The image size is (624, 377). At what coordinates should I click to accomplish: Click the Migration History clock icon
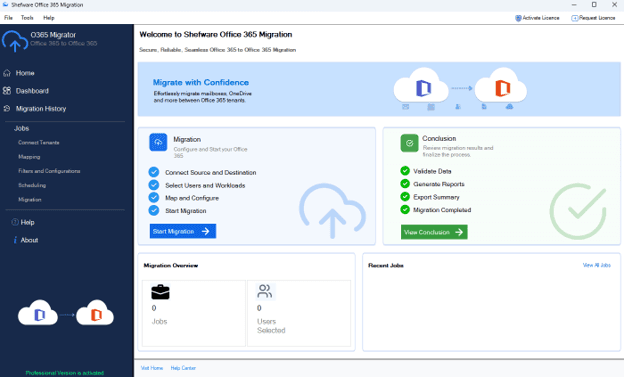[7, 108]
